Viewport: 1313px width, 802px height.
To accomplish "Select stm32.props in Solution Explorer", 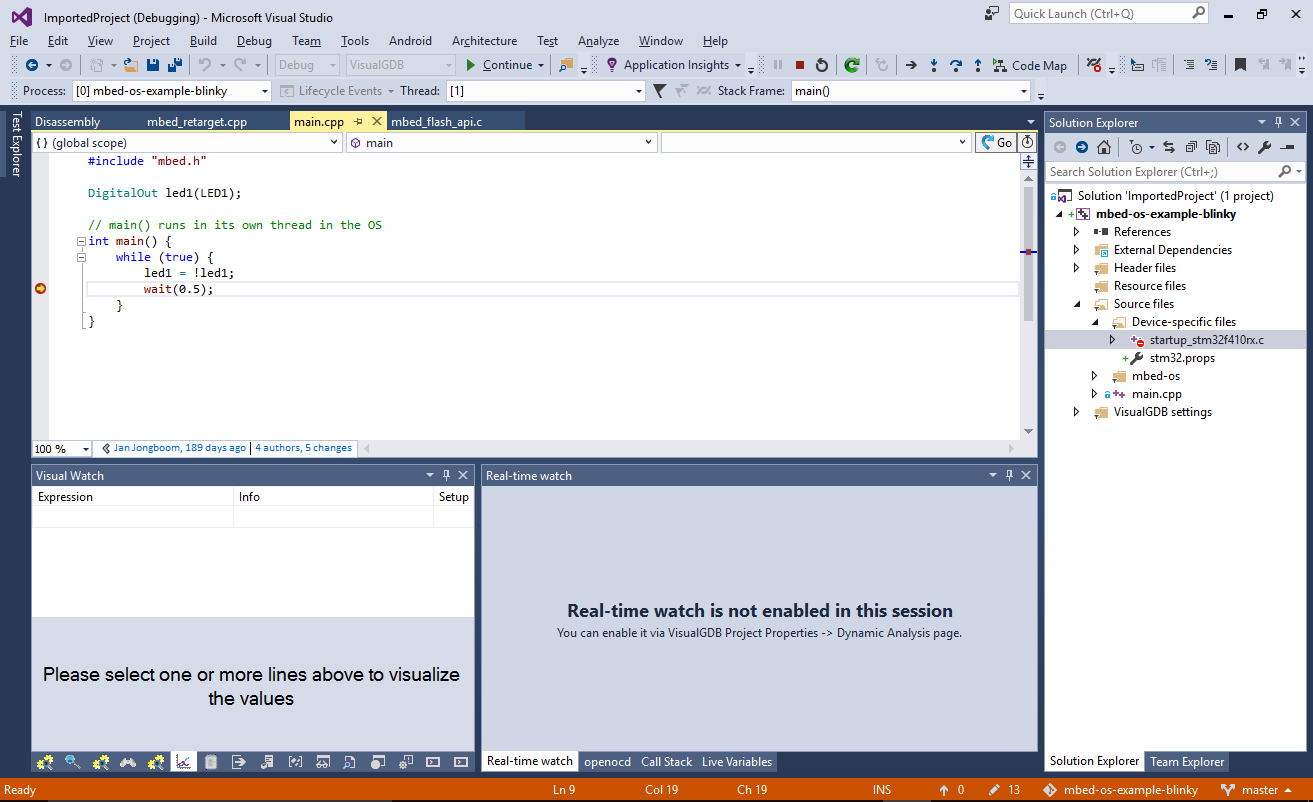I will [1182, 358].
